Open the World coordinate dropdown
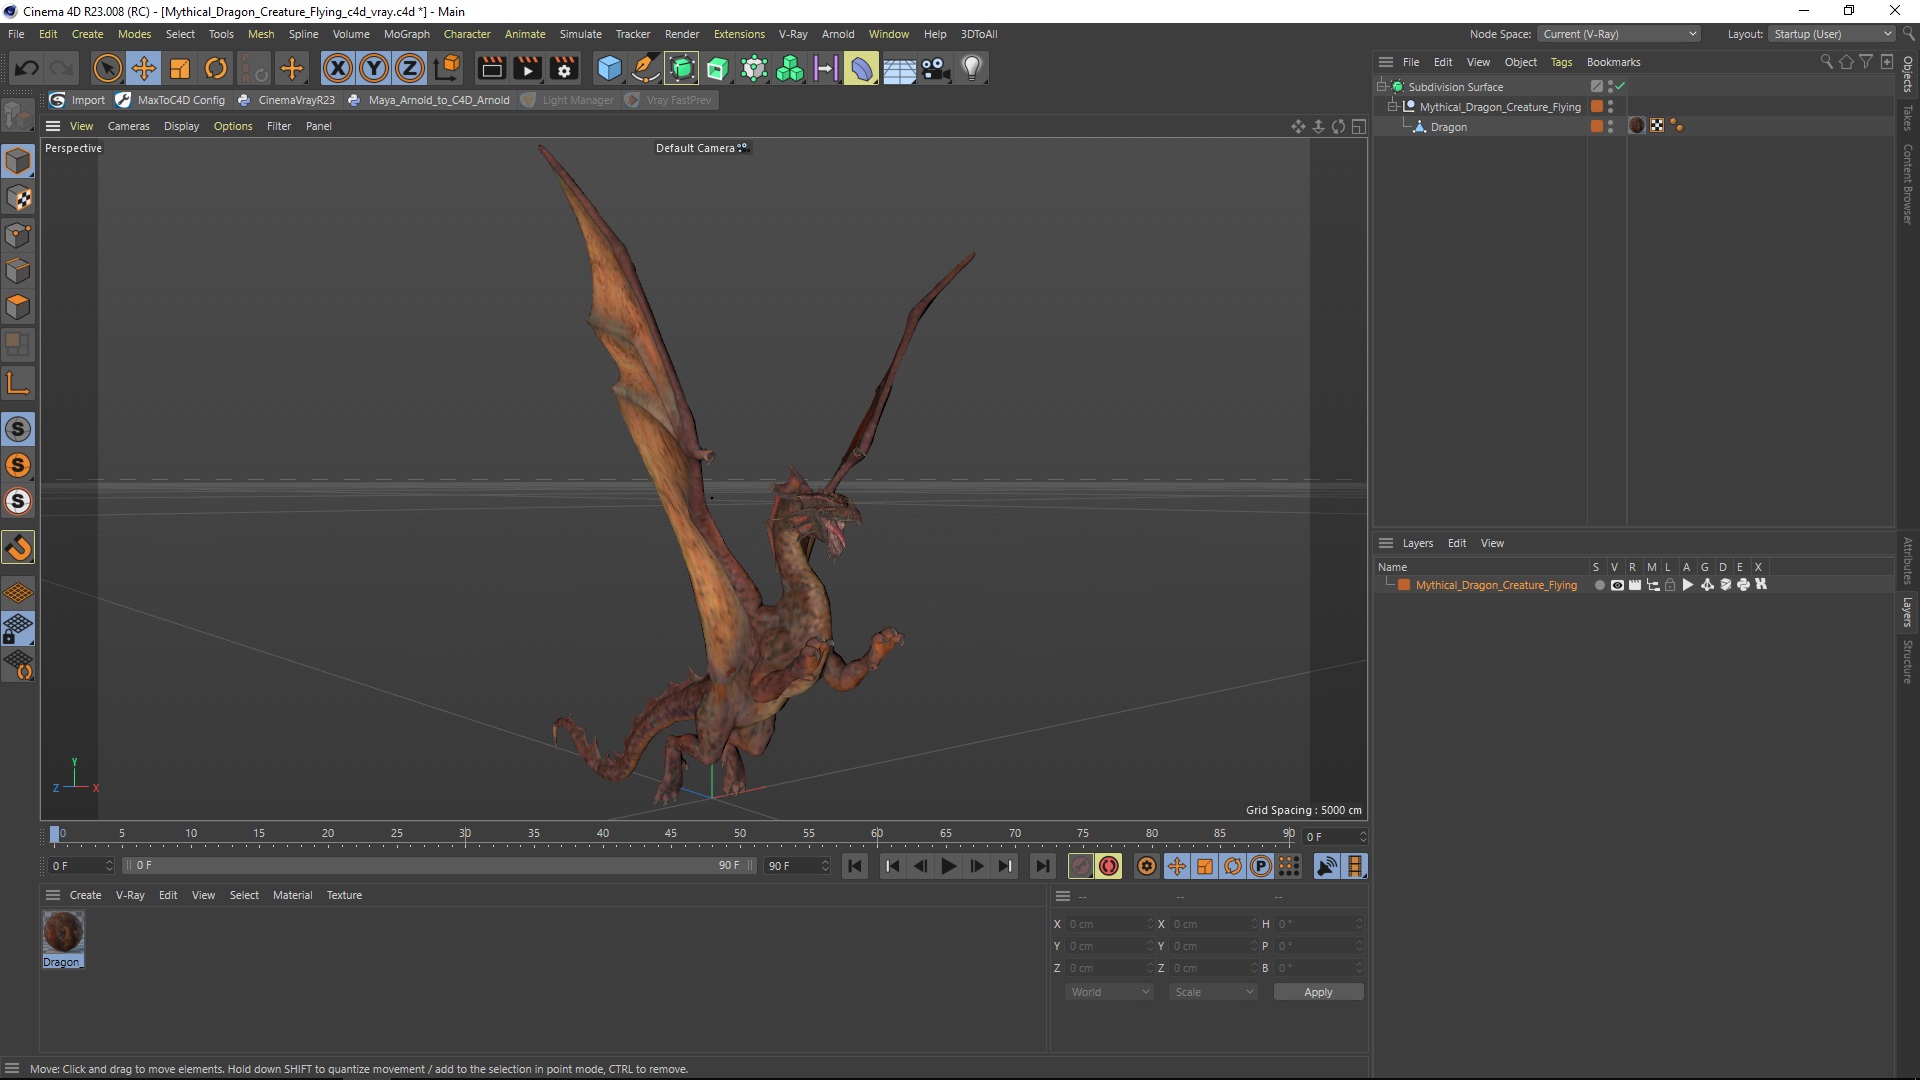 (1109, 992)
